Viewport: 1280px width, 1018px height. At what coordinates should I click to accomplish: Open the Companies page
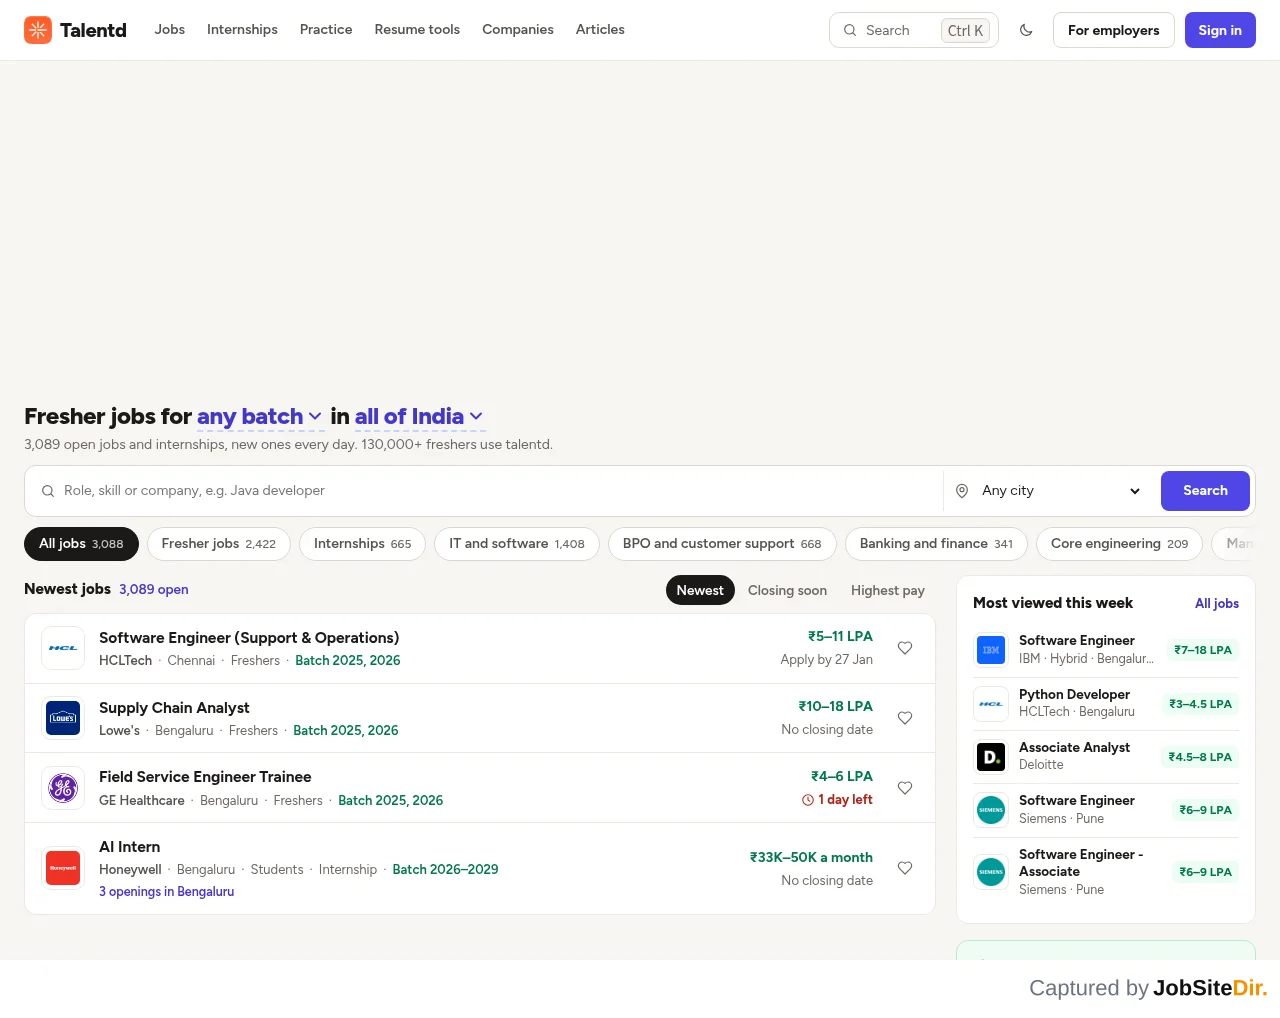518,30
